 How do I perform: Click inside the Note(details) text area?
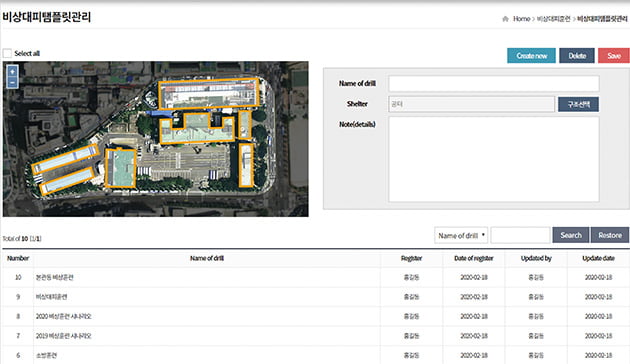[494, 159]
